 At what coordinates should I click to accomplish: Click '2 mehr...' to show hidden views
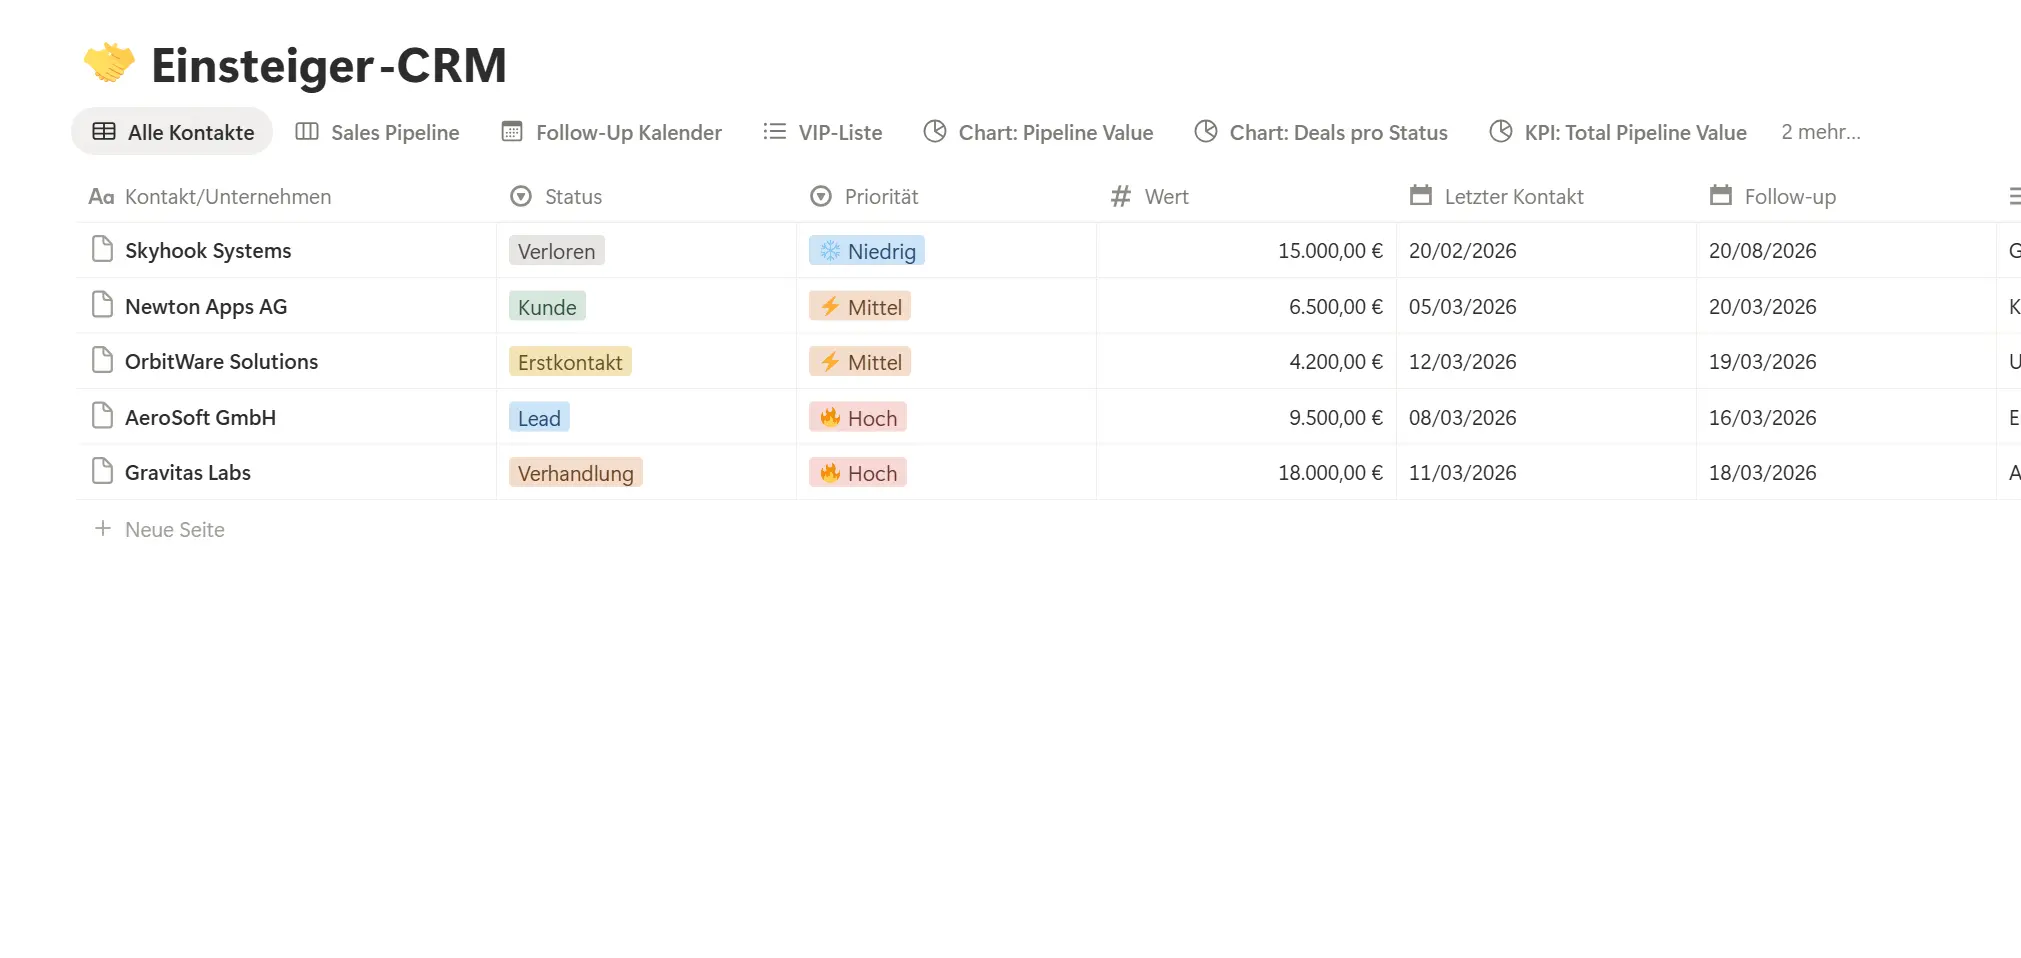tap(1821, 131)
